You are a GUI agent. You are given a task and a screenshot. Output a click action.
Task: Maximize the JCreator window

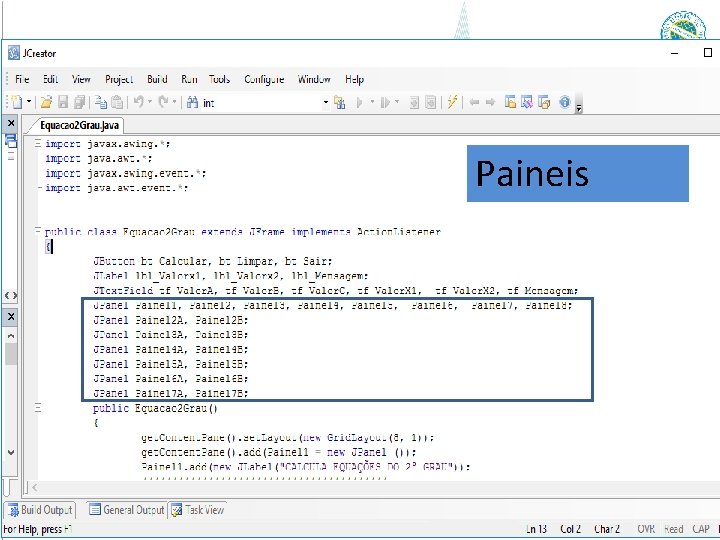pyautogui.click(x=708, y=53)
